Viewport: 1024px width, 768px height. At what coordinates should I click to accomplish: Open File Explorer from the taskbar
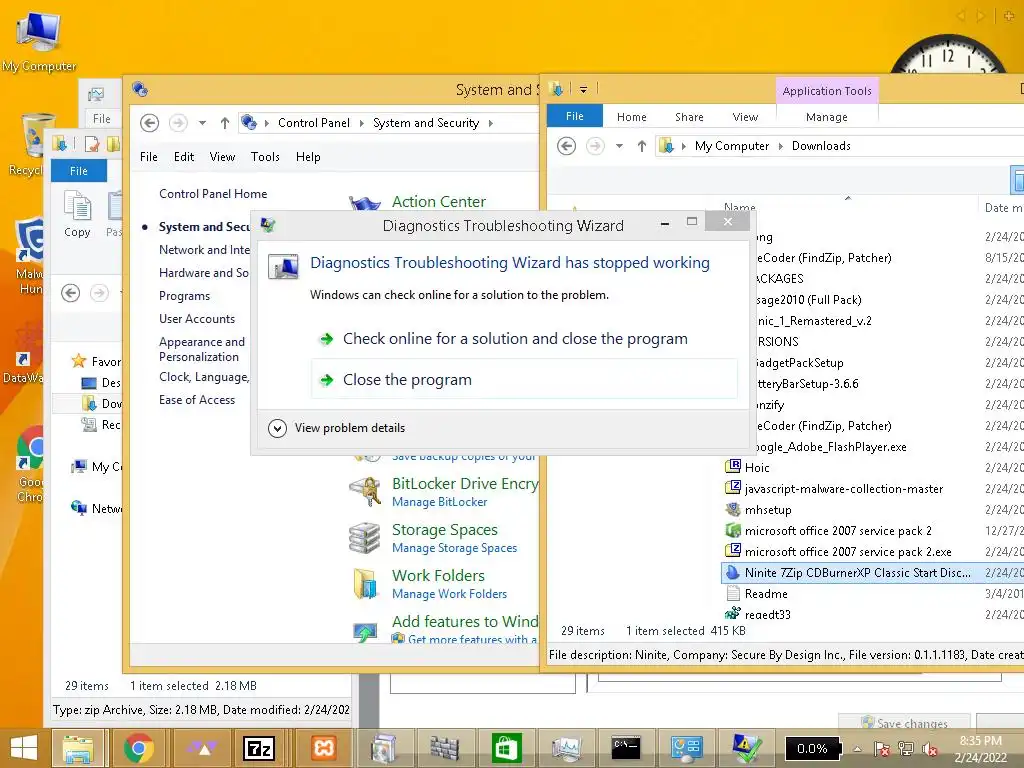(78, 748)
